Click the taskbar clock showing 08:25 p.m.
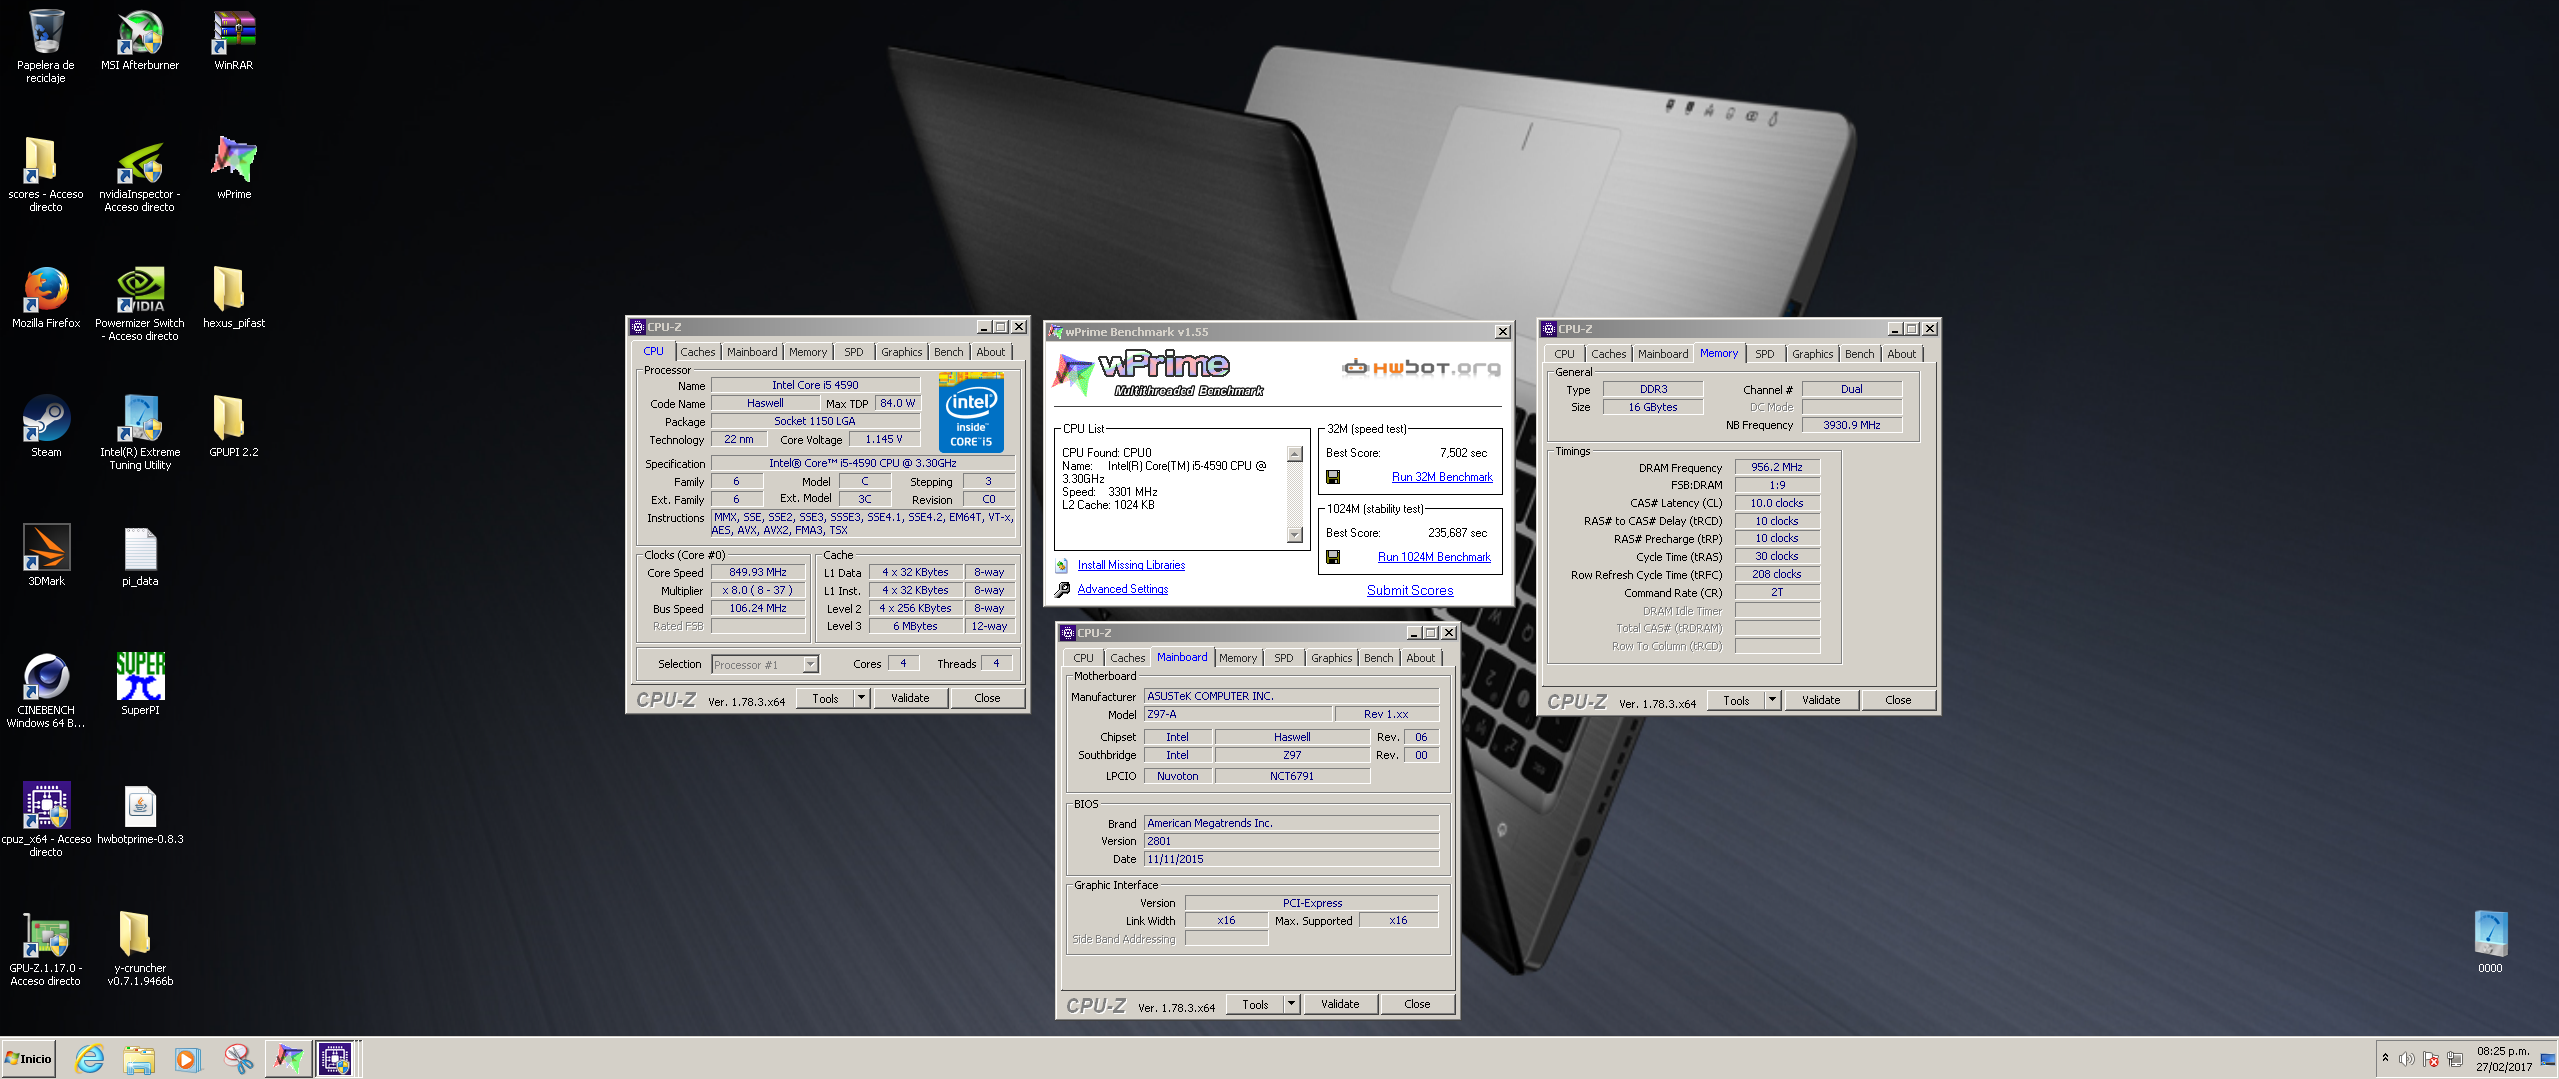 point(2503,1059)
